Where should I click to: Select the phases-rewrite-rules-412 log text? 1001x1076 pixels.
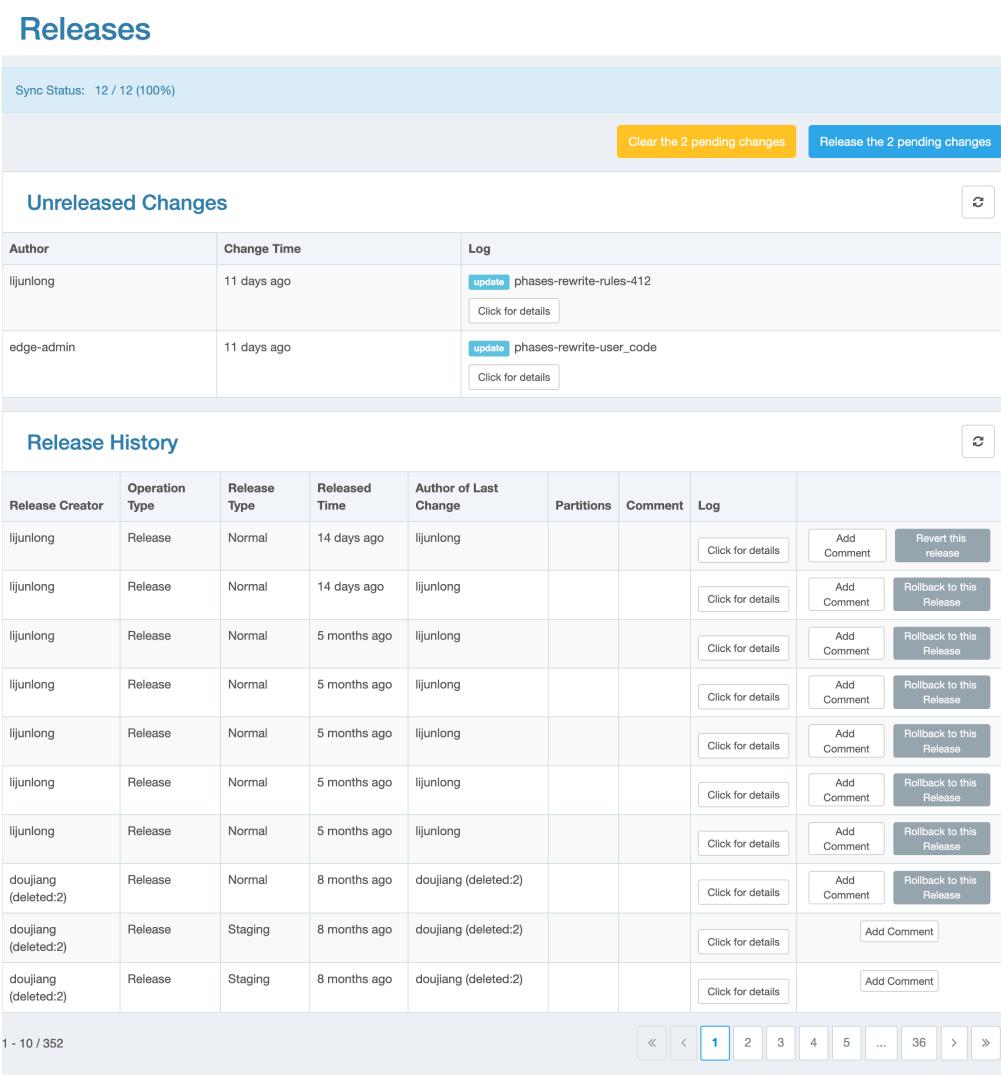(582, 281)
